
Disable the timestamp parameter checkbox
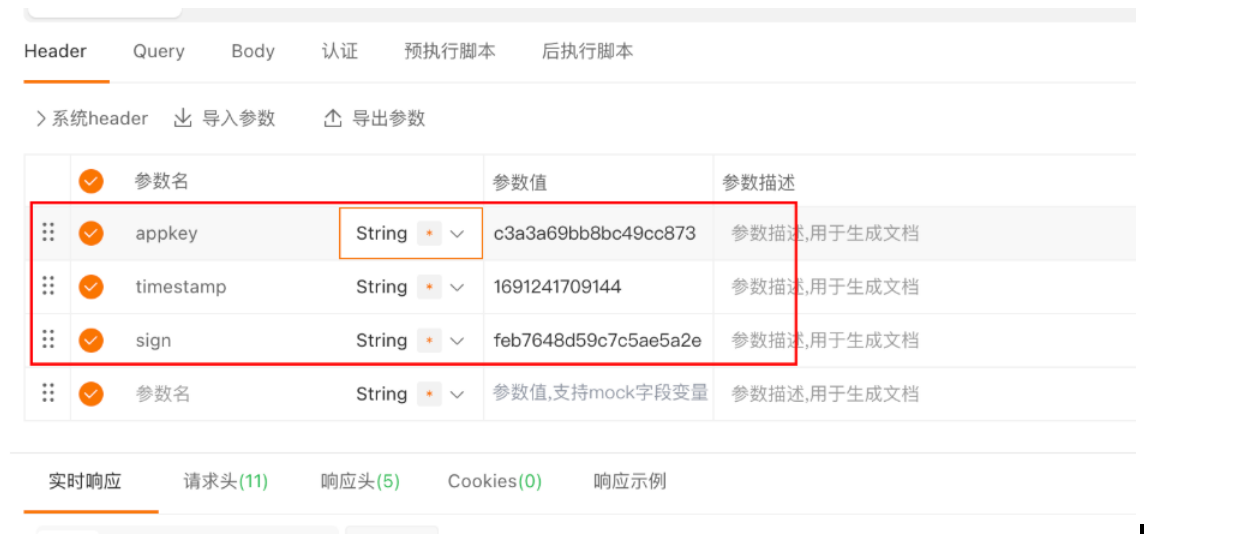(91, 287)
